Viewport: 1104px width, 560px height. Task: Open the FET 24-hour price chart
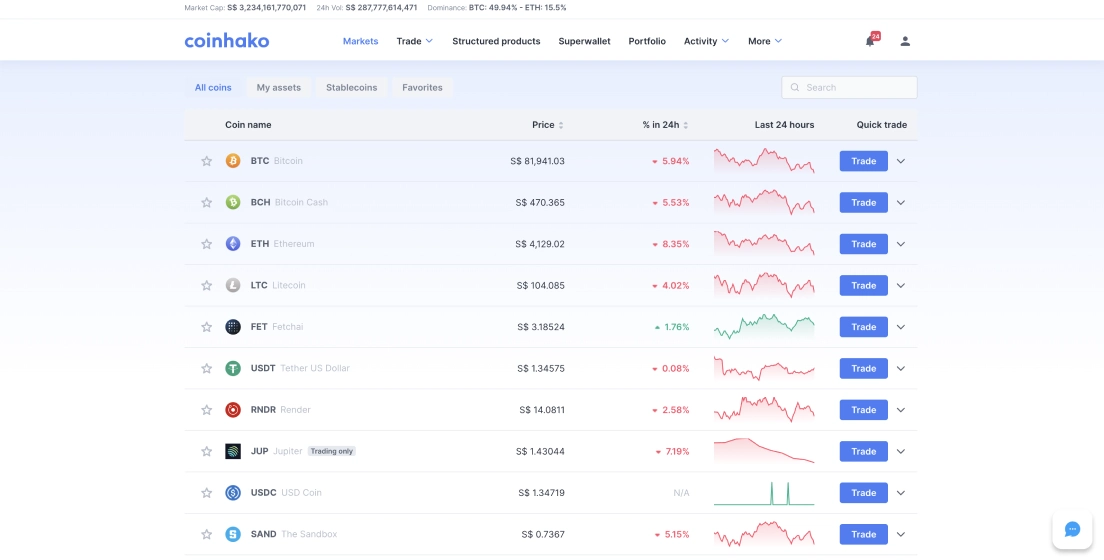(x=764, y=327)
